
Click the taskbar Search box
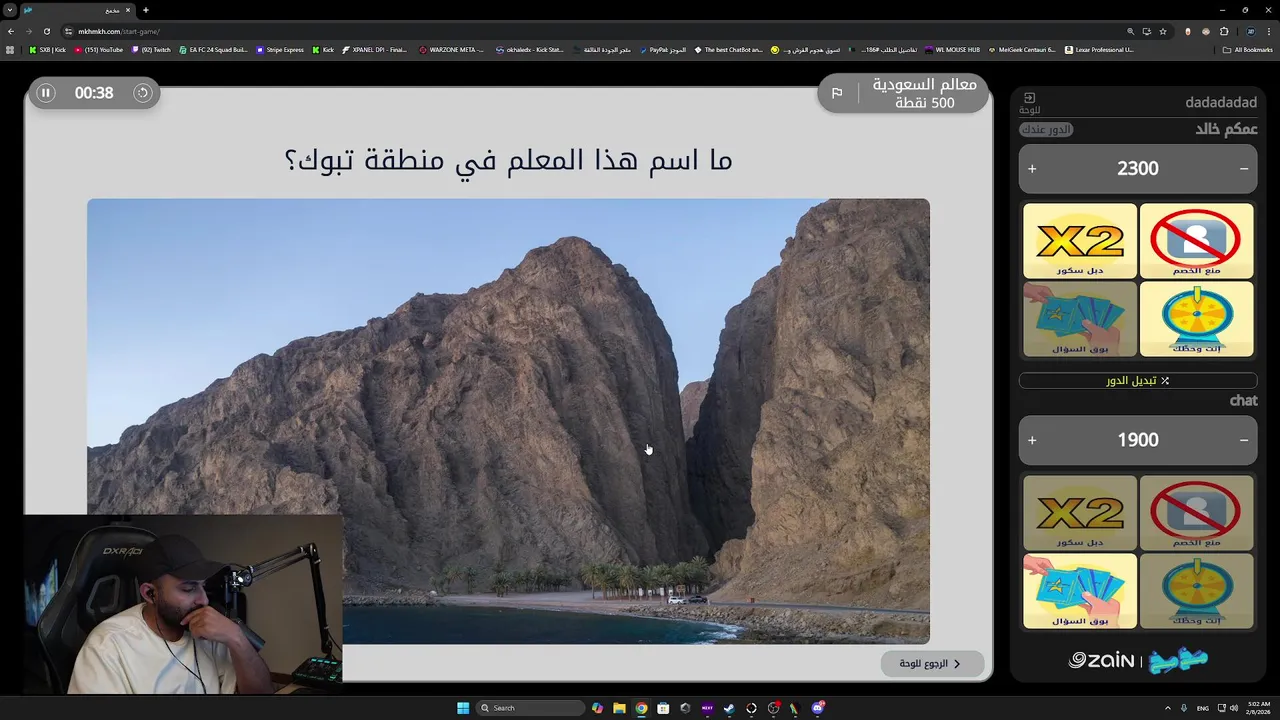coord(529,708)
